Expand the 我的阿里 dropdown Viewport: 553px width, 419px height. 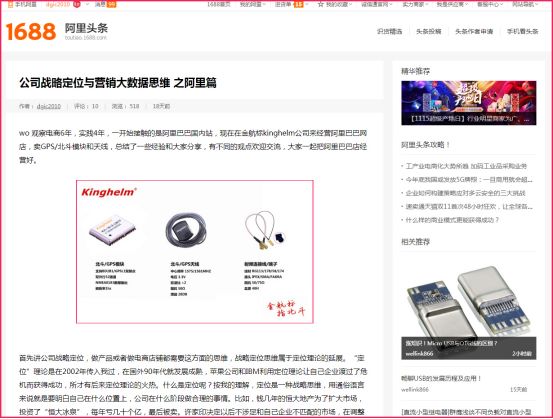click(x=252, y=5)
